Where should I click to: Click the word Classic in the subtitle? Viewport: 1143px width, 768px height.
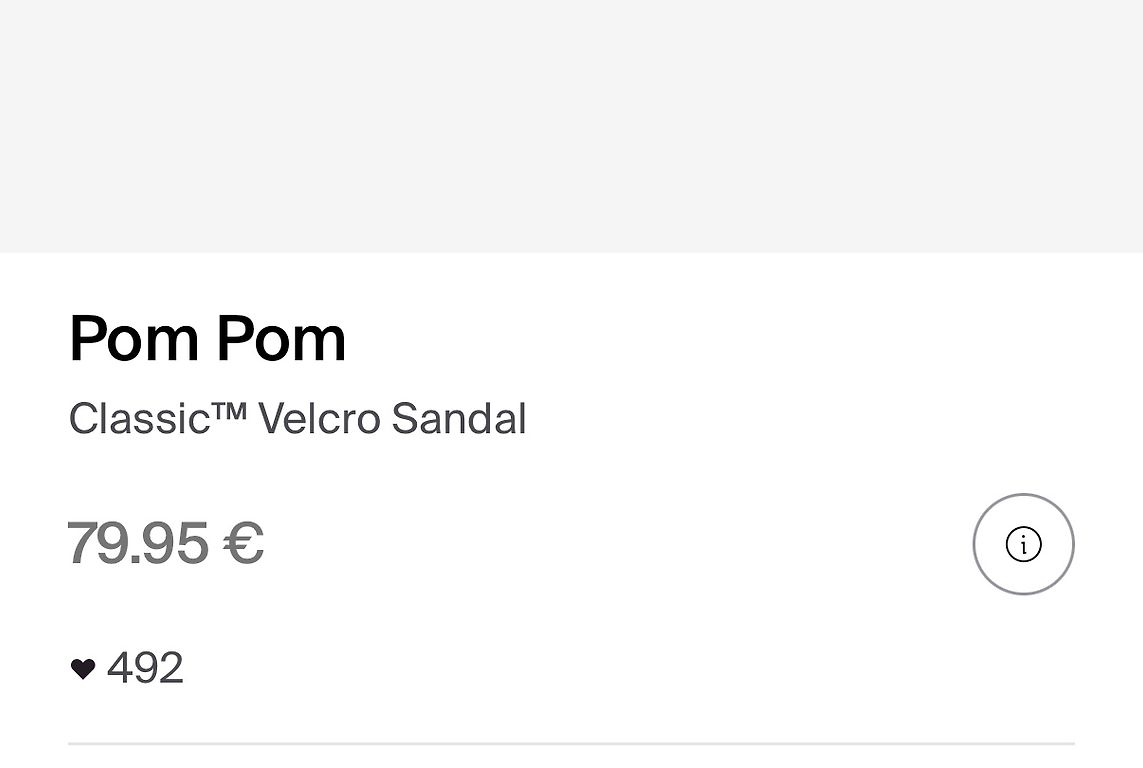pos(138,418)
